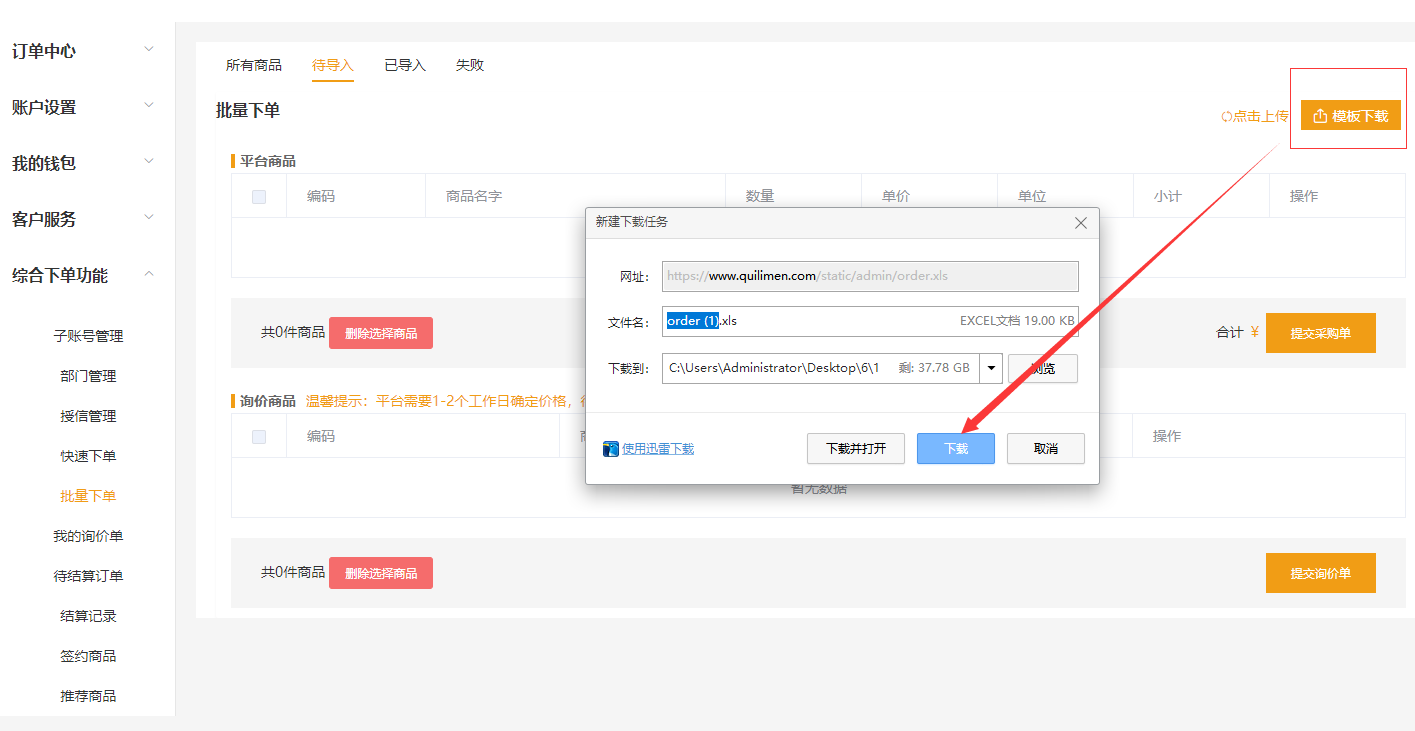Click the 模板下载 template download button

tap(1350, 116)
